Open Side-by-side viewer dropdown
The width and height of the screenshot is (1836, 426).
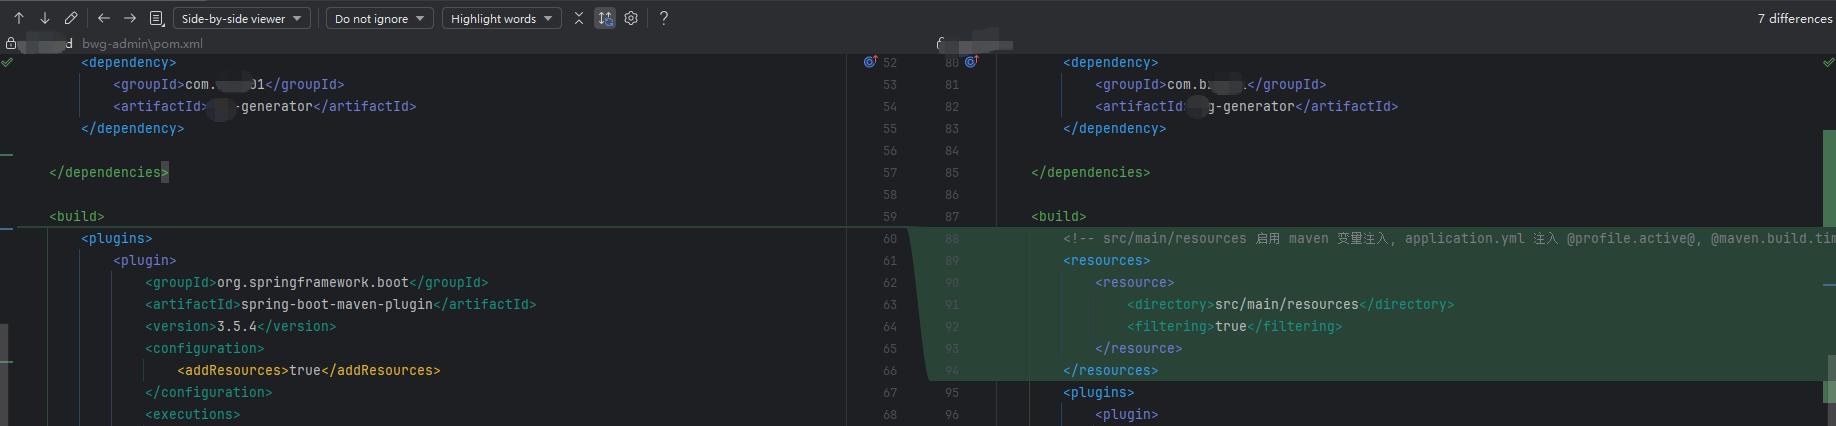(241, 18)
